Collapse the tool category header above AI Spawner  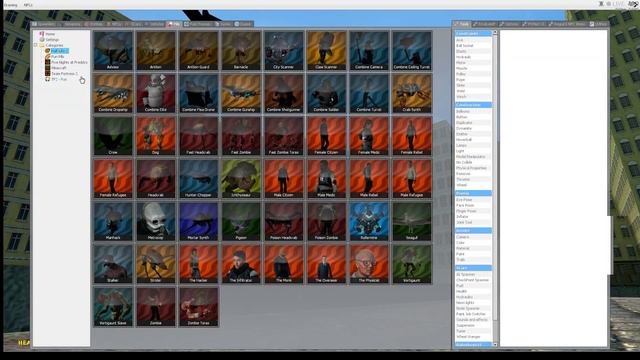point(473,268)
